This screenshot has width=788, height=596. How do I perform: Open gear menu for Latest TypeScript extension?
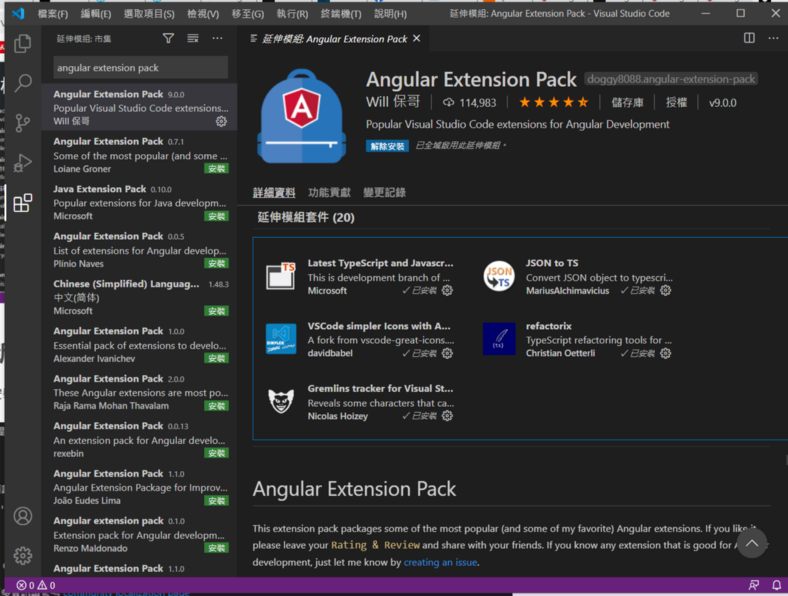[x=447, y=290]
